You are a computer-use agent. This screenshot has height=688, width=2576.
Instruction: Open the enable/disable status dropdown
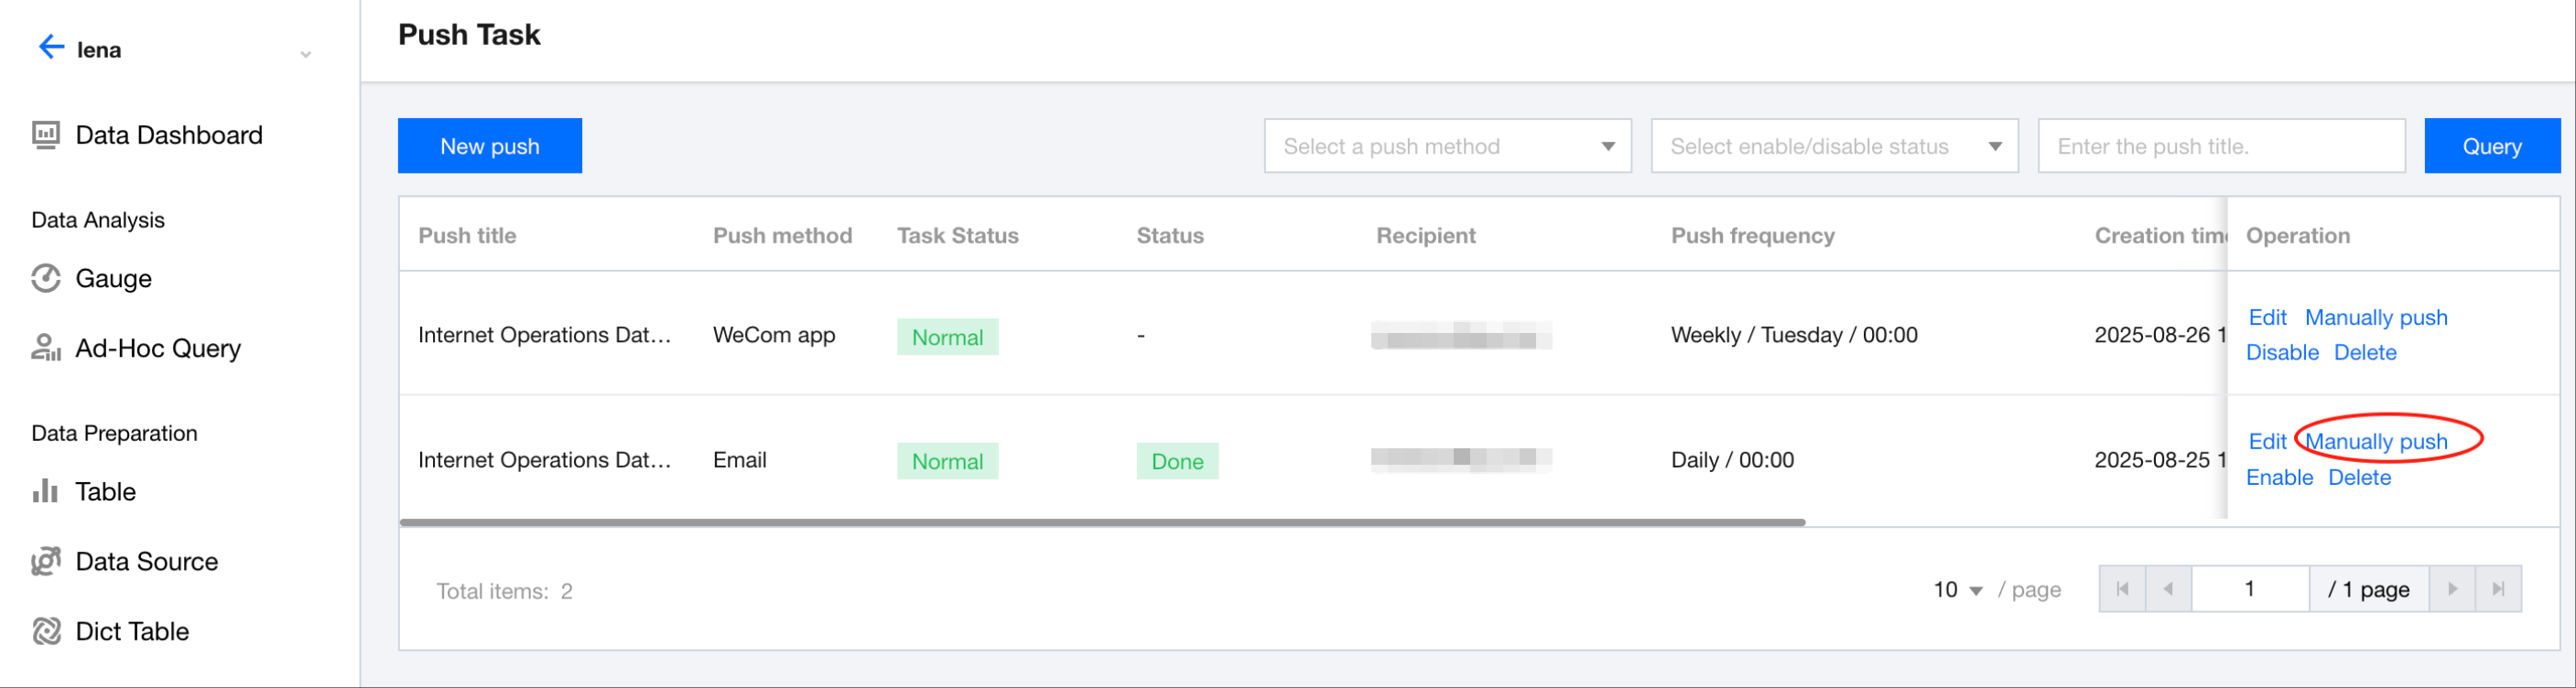coord(1834,146)
